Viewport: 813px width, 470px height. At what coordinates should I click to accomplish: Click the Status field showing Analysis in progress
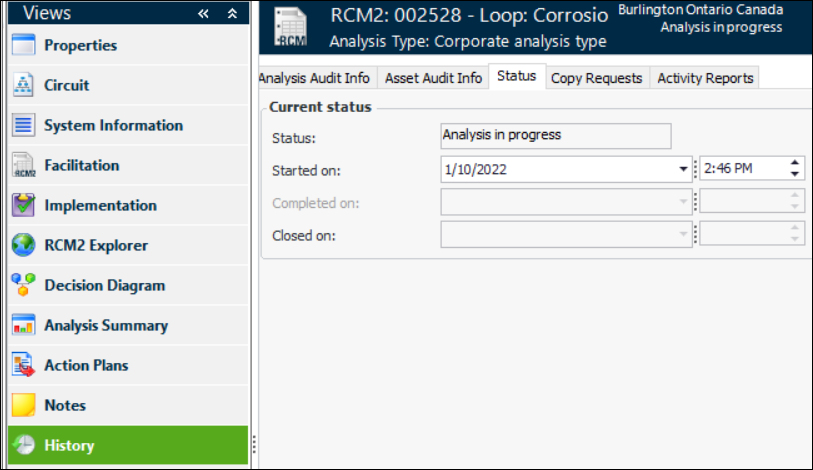click(556, 136)
